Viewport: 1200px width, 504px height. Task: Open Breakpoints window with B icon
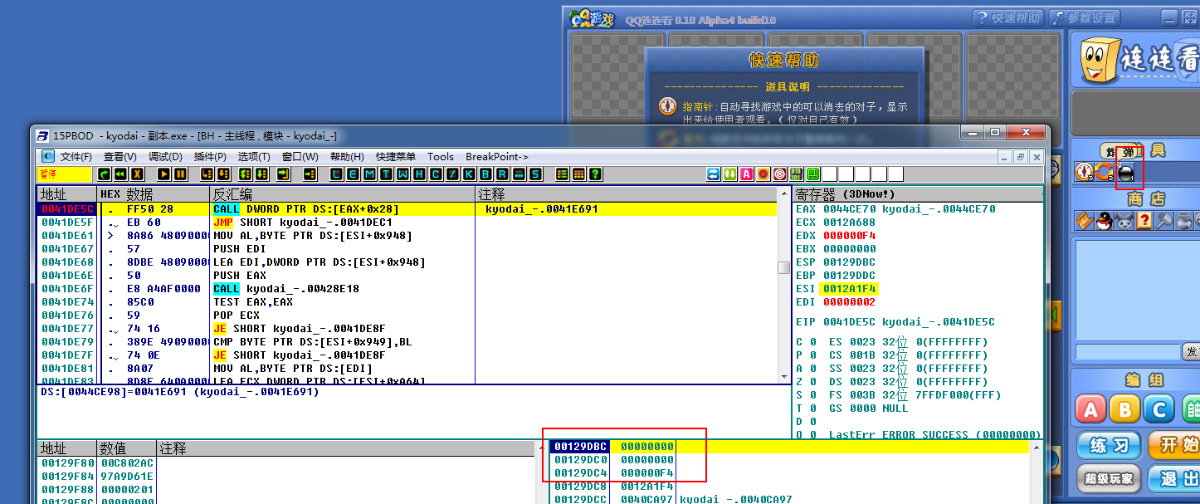pyautogui.click(x=485, y=174)
